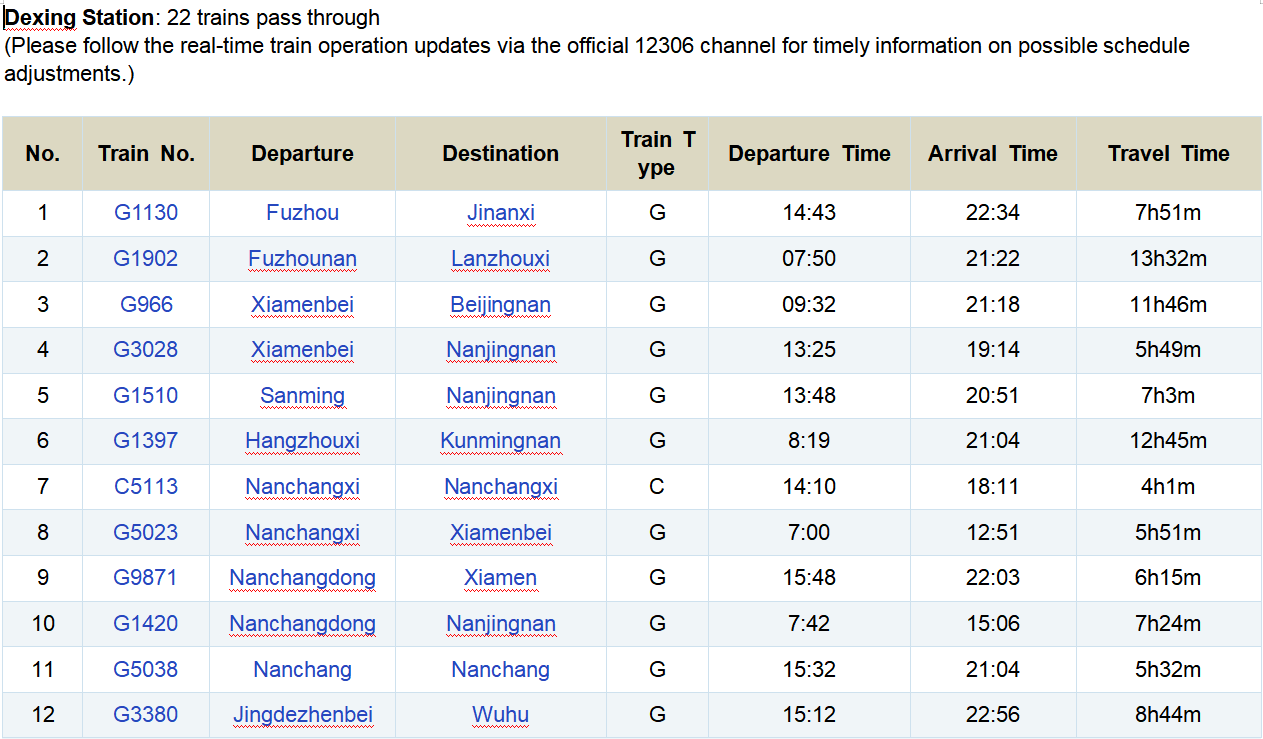1263x739 pixels.
Task: Open the Jingdezhenbei departure link
Action: pyautogui.click(x=302, y=715)
